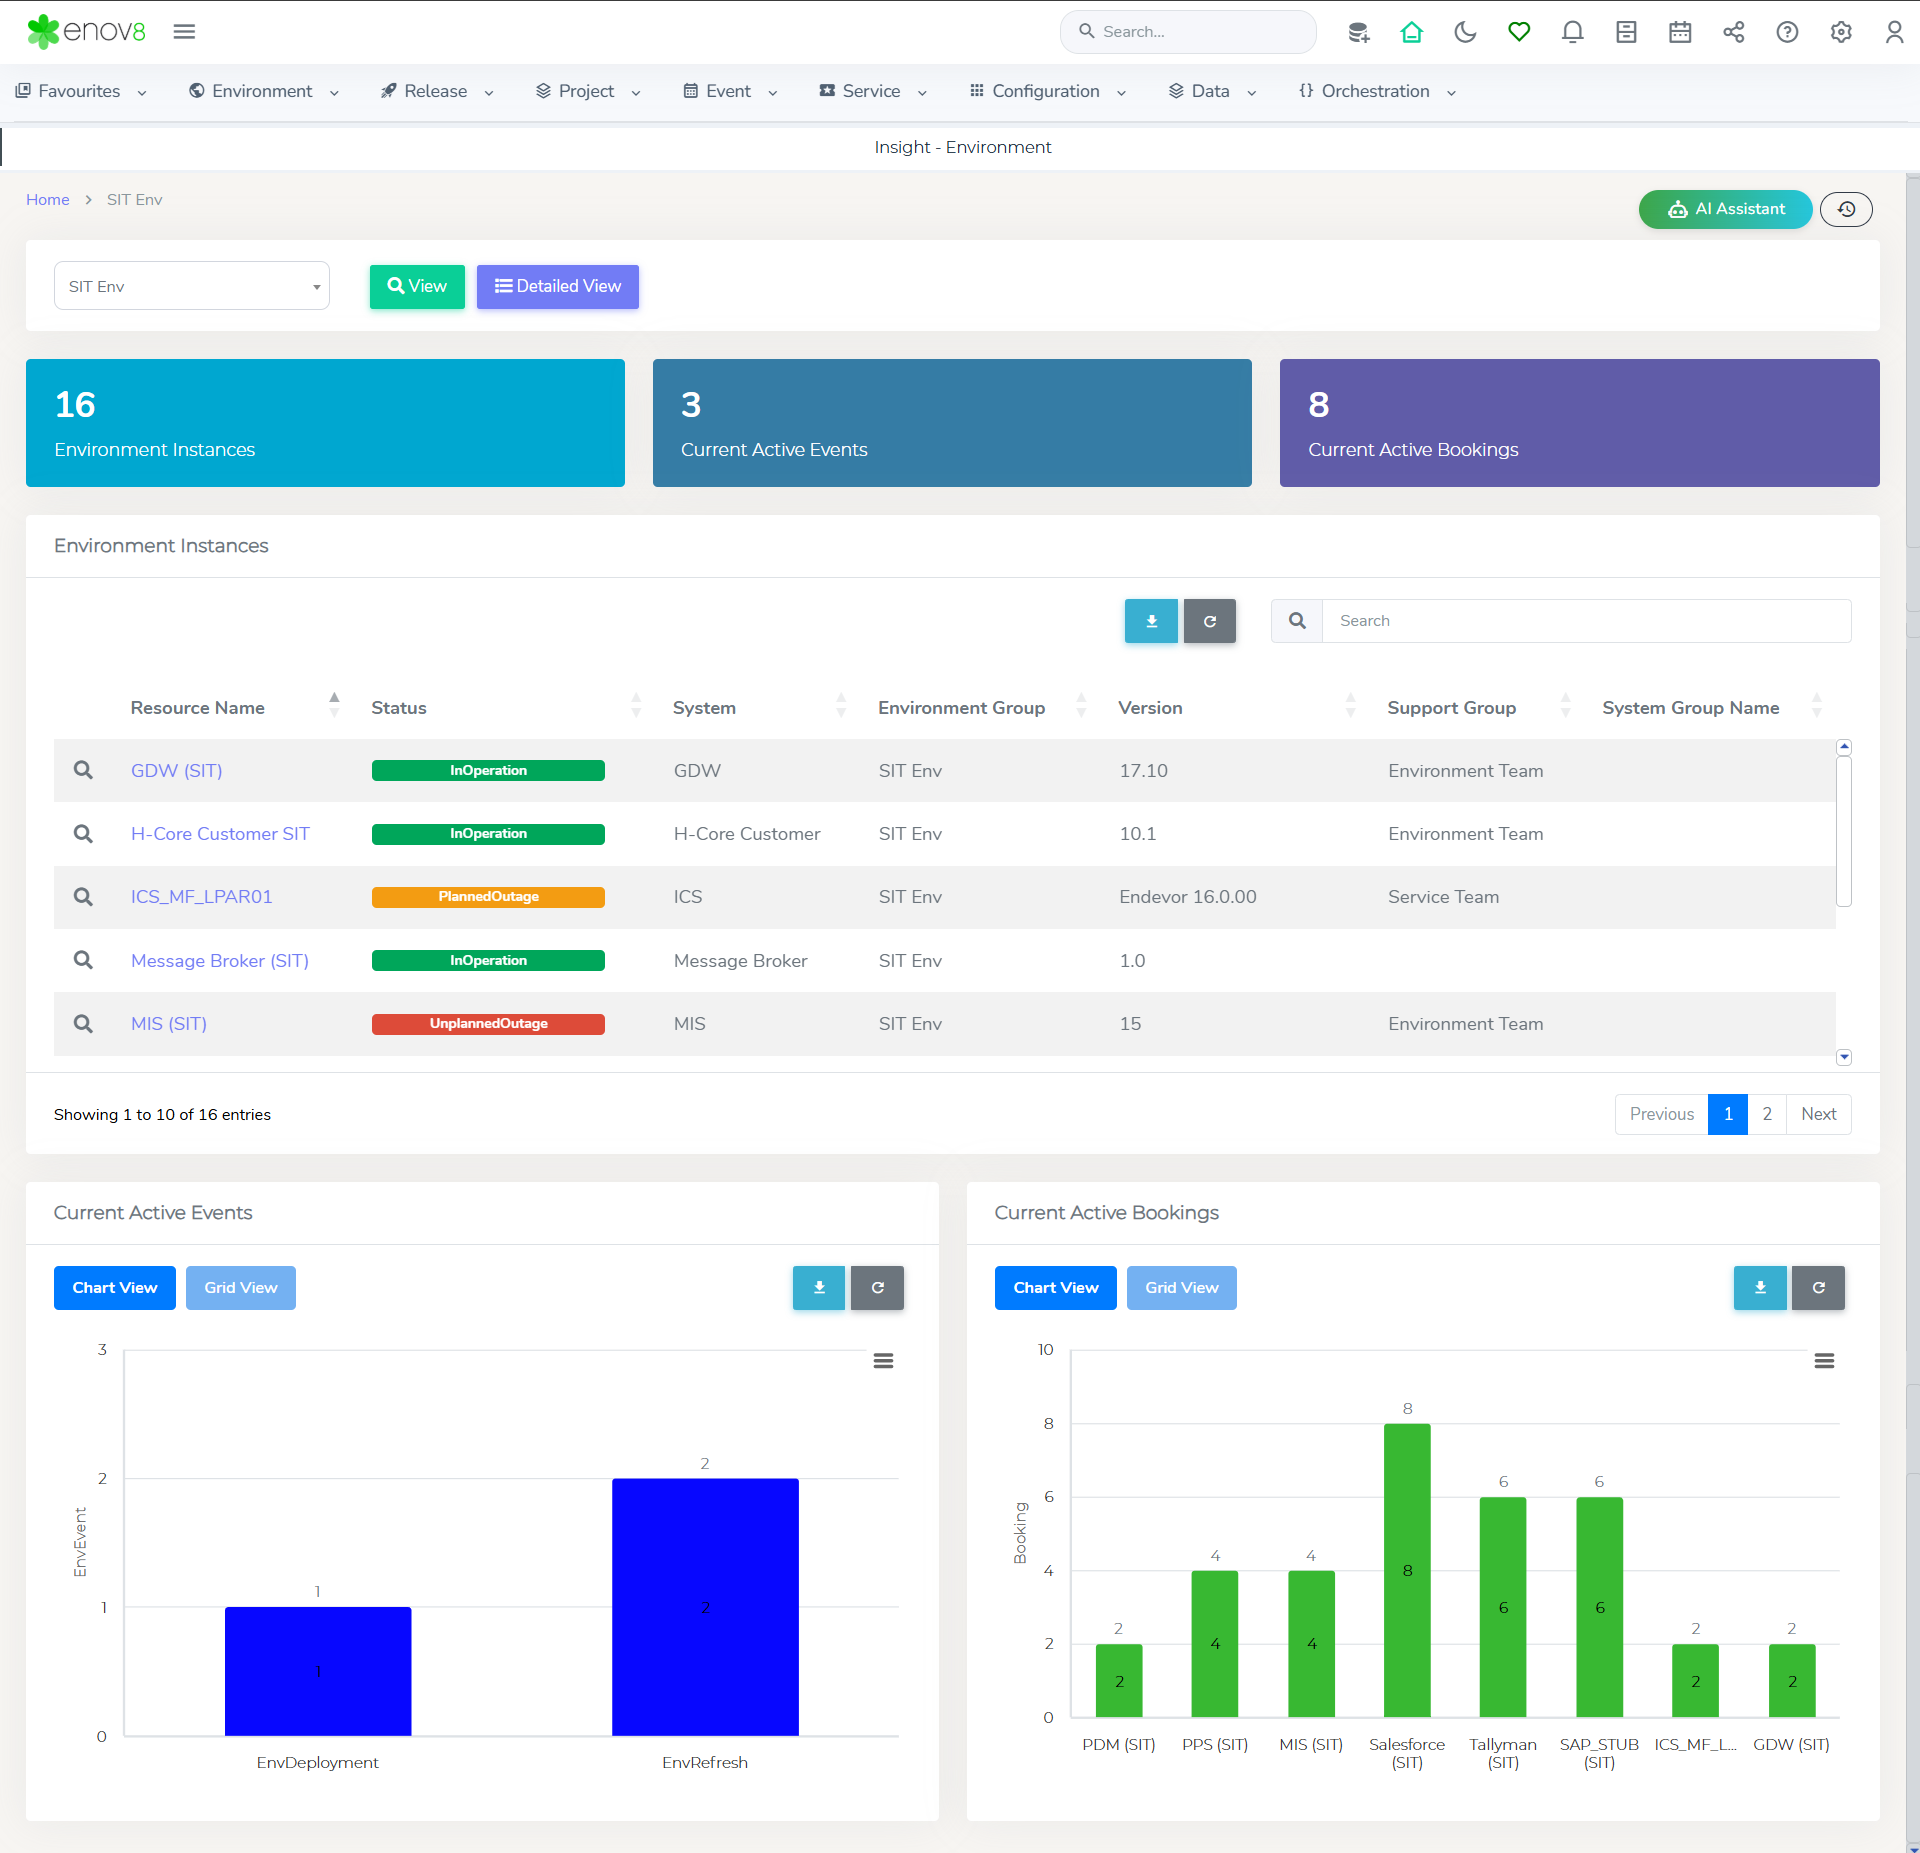Sort table by Resource Name column
This screenshot has height=1853, width=1920.
[198, 708]
